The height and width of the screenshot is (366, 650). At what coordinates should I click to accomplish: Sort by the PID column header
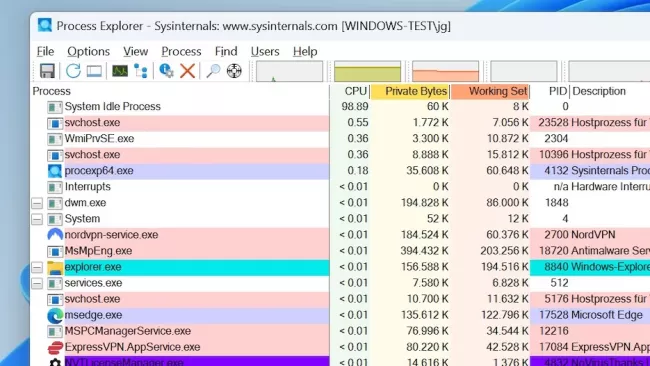(x=551, y=91)
